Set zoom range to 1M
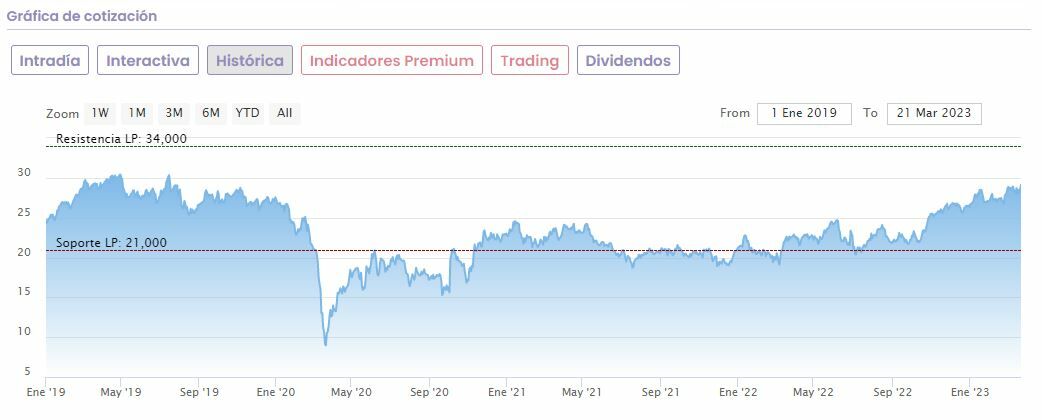This screenshot has height=420, width=1042. tap(137, 113)
